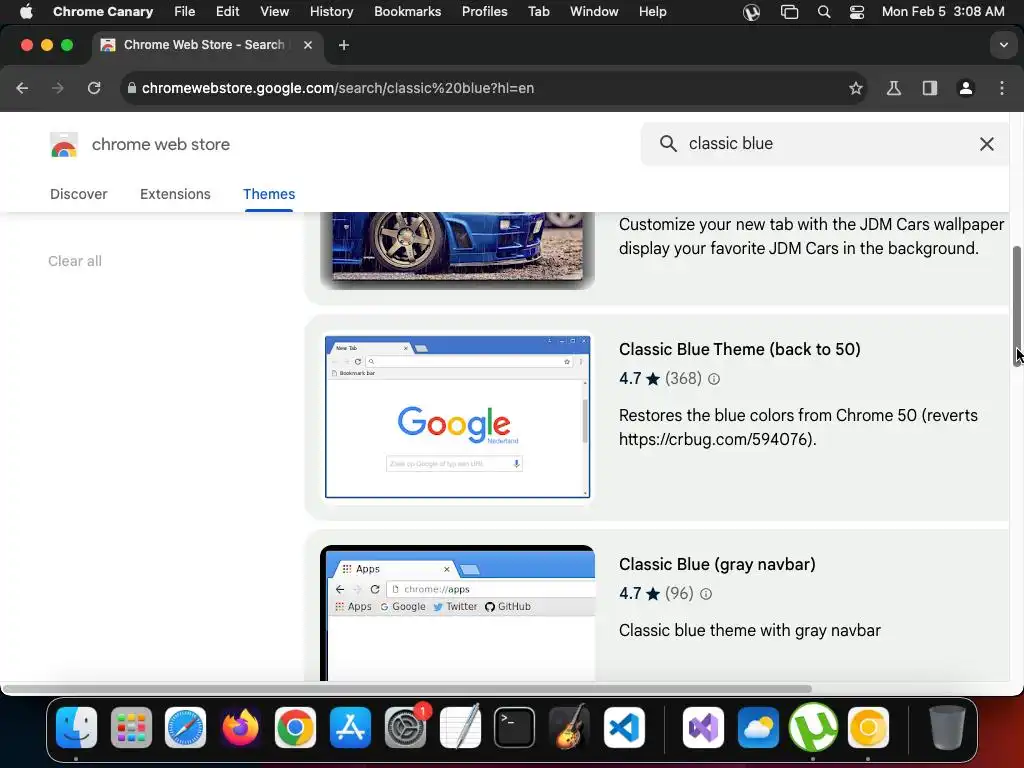Image resolution: width=1024 pixels, height=768 pixels.
Task: Click the date and time in menu bar
Action: [943, 12]
